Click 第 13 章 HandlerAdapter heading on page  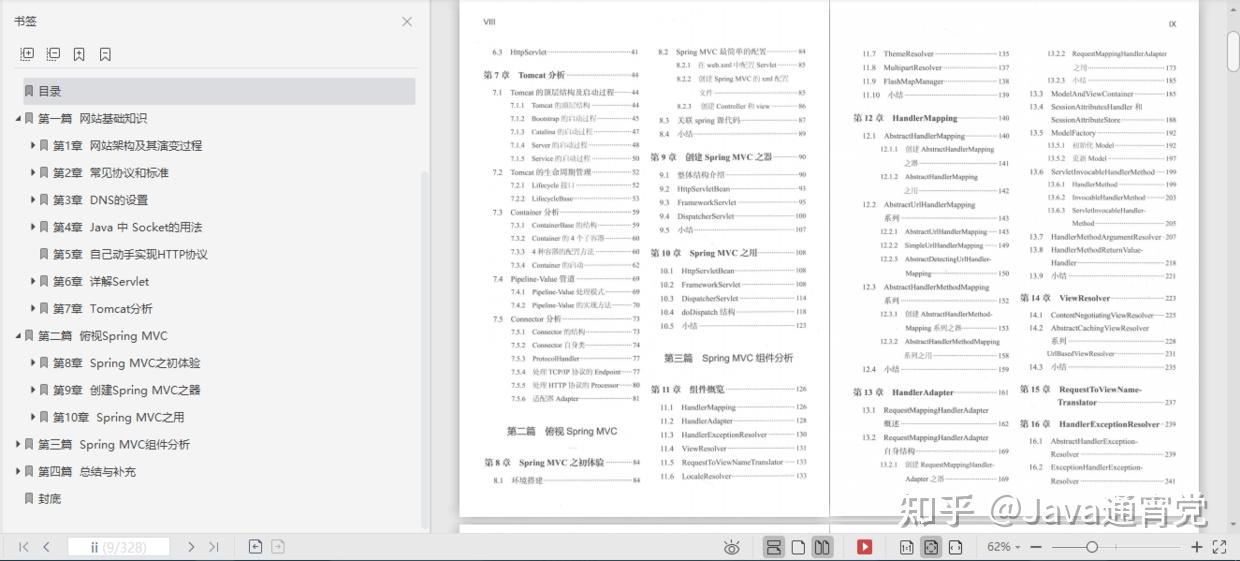(903, 392)
